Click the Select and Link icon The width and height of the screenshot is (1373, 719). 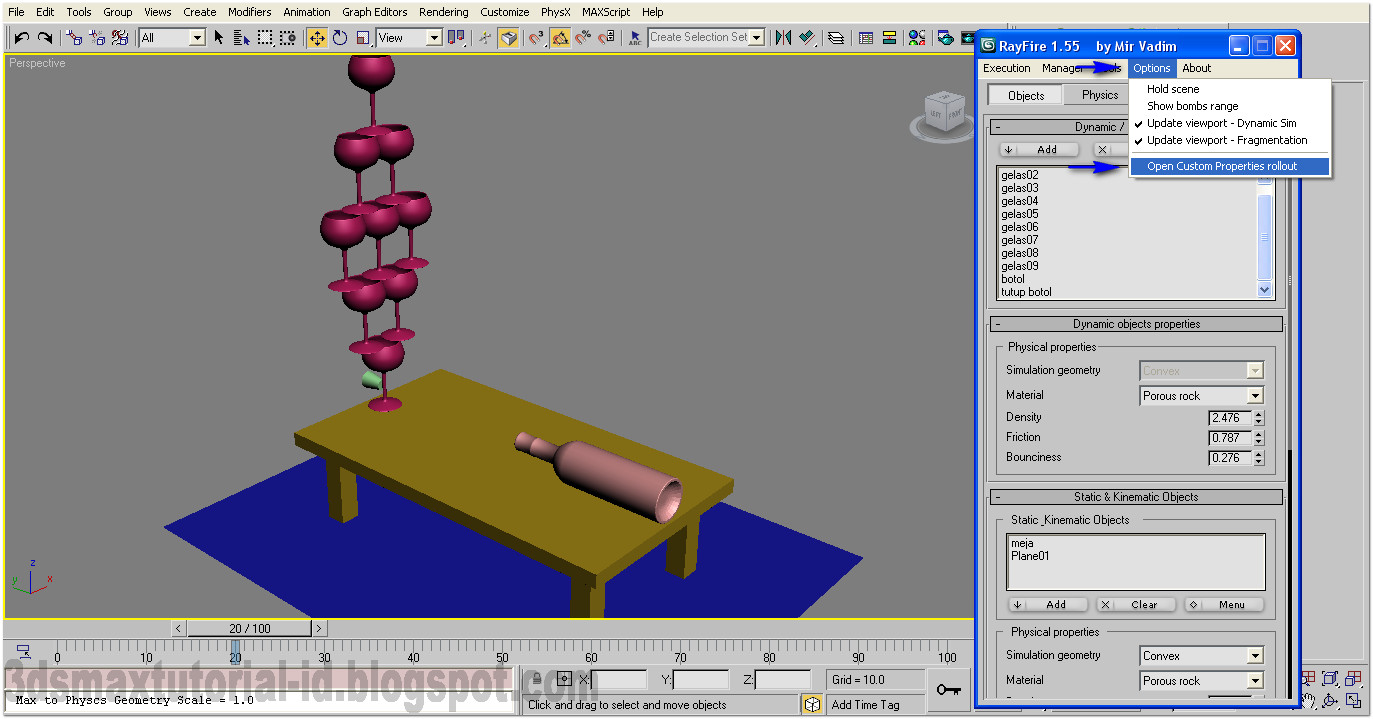click(75, 38)
